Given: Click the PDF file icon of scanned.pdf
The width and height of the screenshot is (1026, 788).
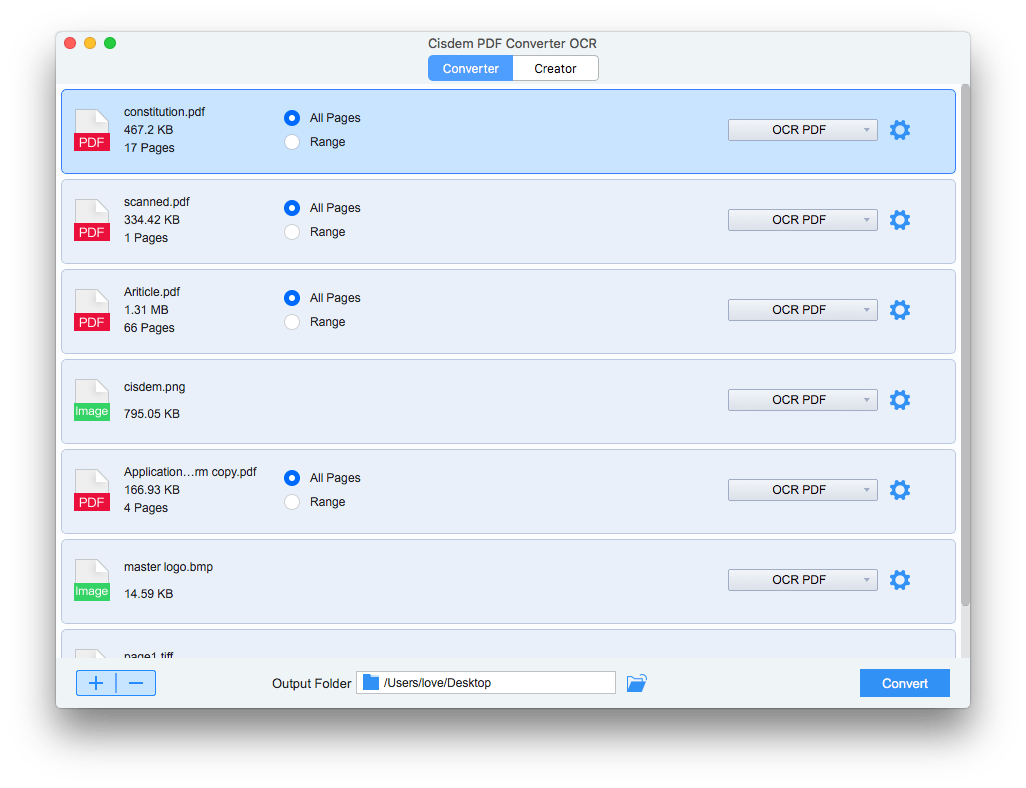Looking at the screenshot, I should (92, 220).
